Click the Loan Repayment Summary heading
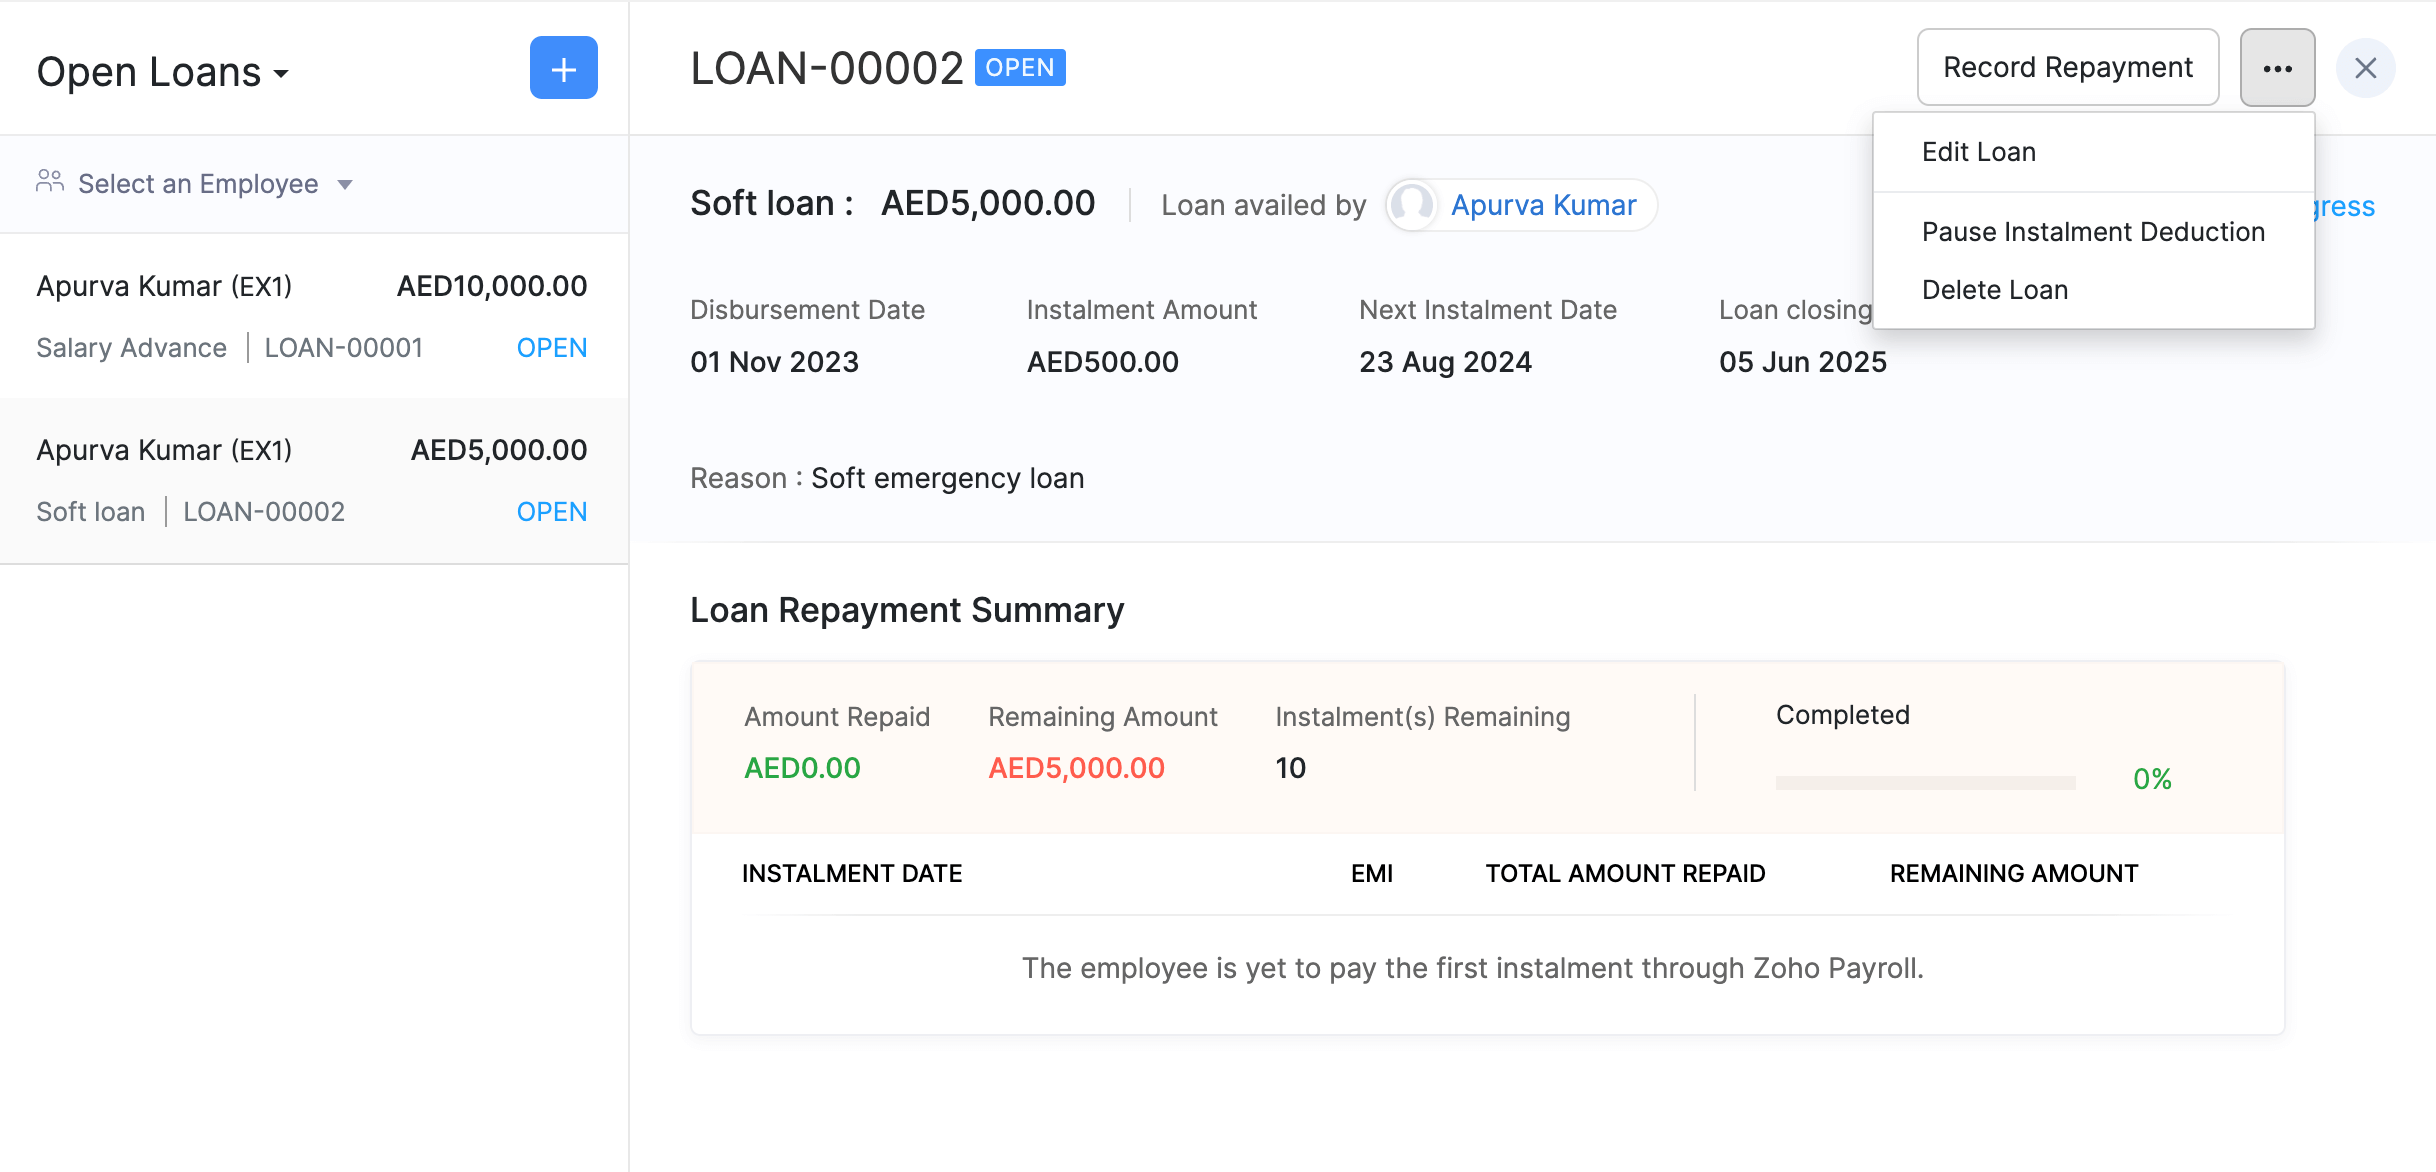This screenshot has width=2436, height=1172. pyautogui.click(x=906, y=609)
